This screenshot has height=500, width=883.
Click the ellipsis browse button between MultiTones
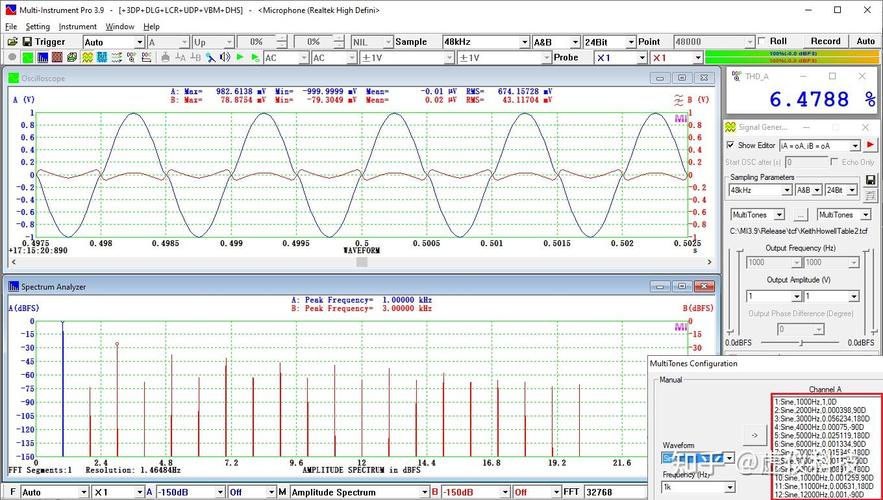pyautogui.click(x=800, y=215)
